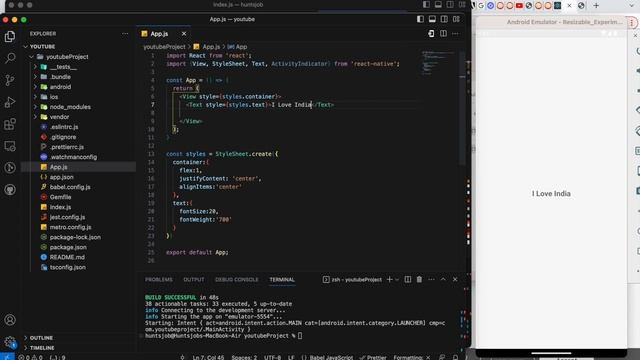640x360 pixels.
Task: Open .gitignore file
Action: (x=63, y=137)
